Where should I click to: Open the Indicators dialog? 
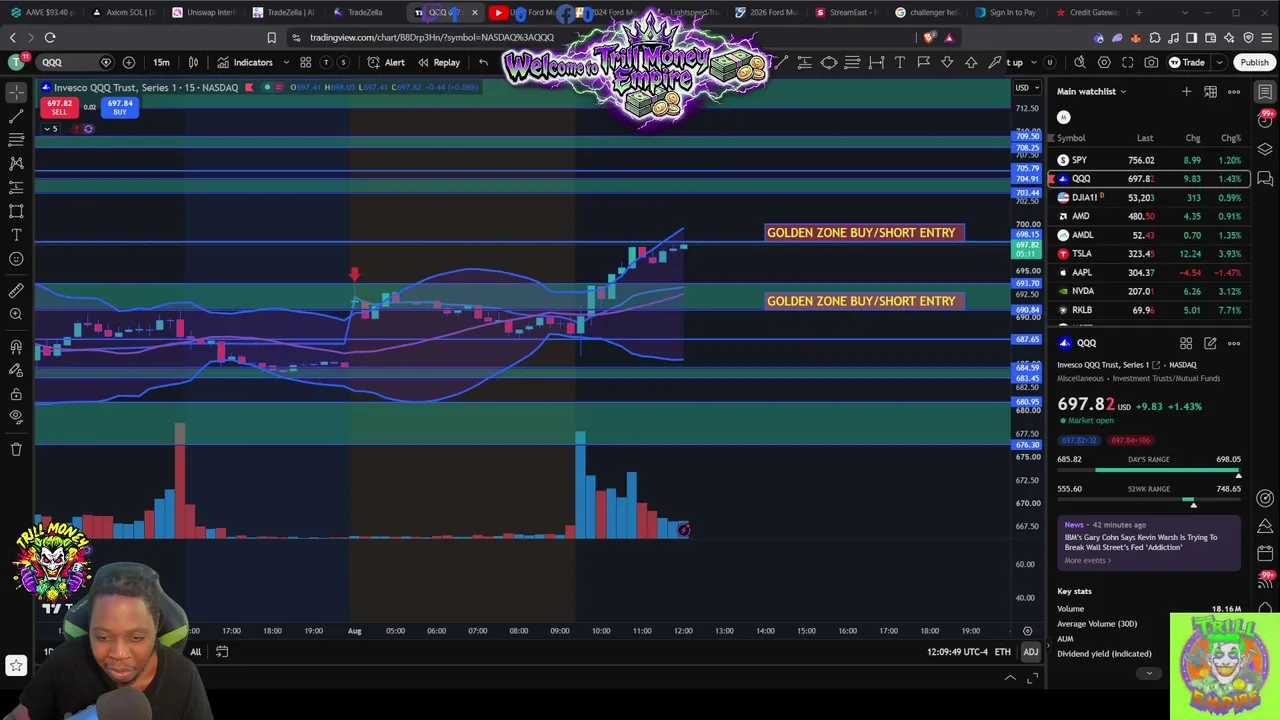click(245, 62)
